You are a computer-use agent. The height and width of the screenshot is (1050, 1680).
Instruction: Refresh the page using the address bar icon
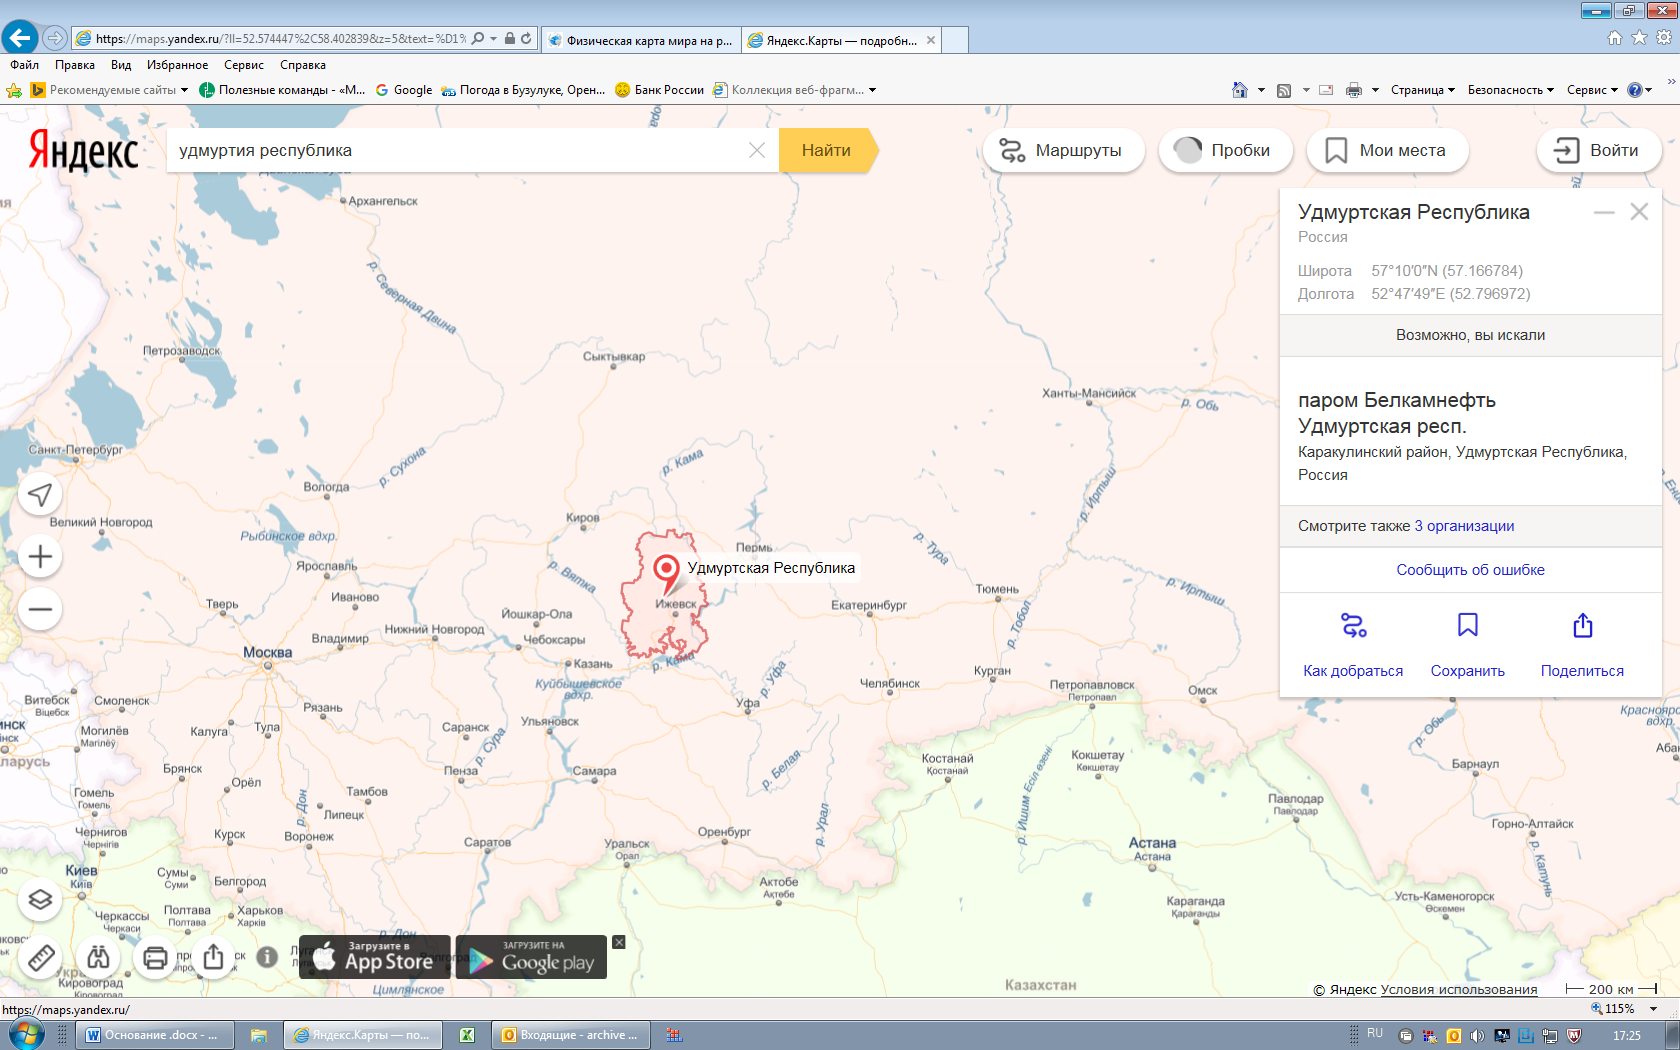click(x=526, y=38)
